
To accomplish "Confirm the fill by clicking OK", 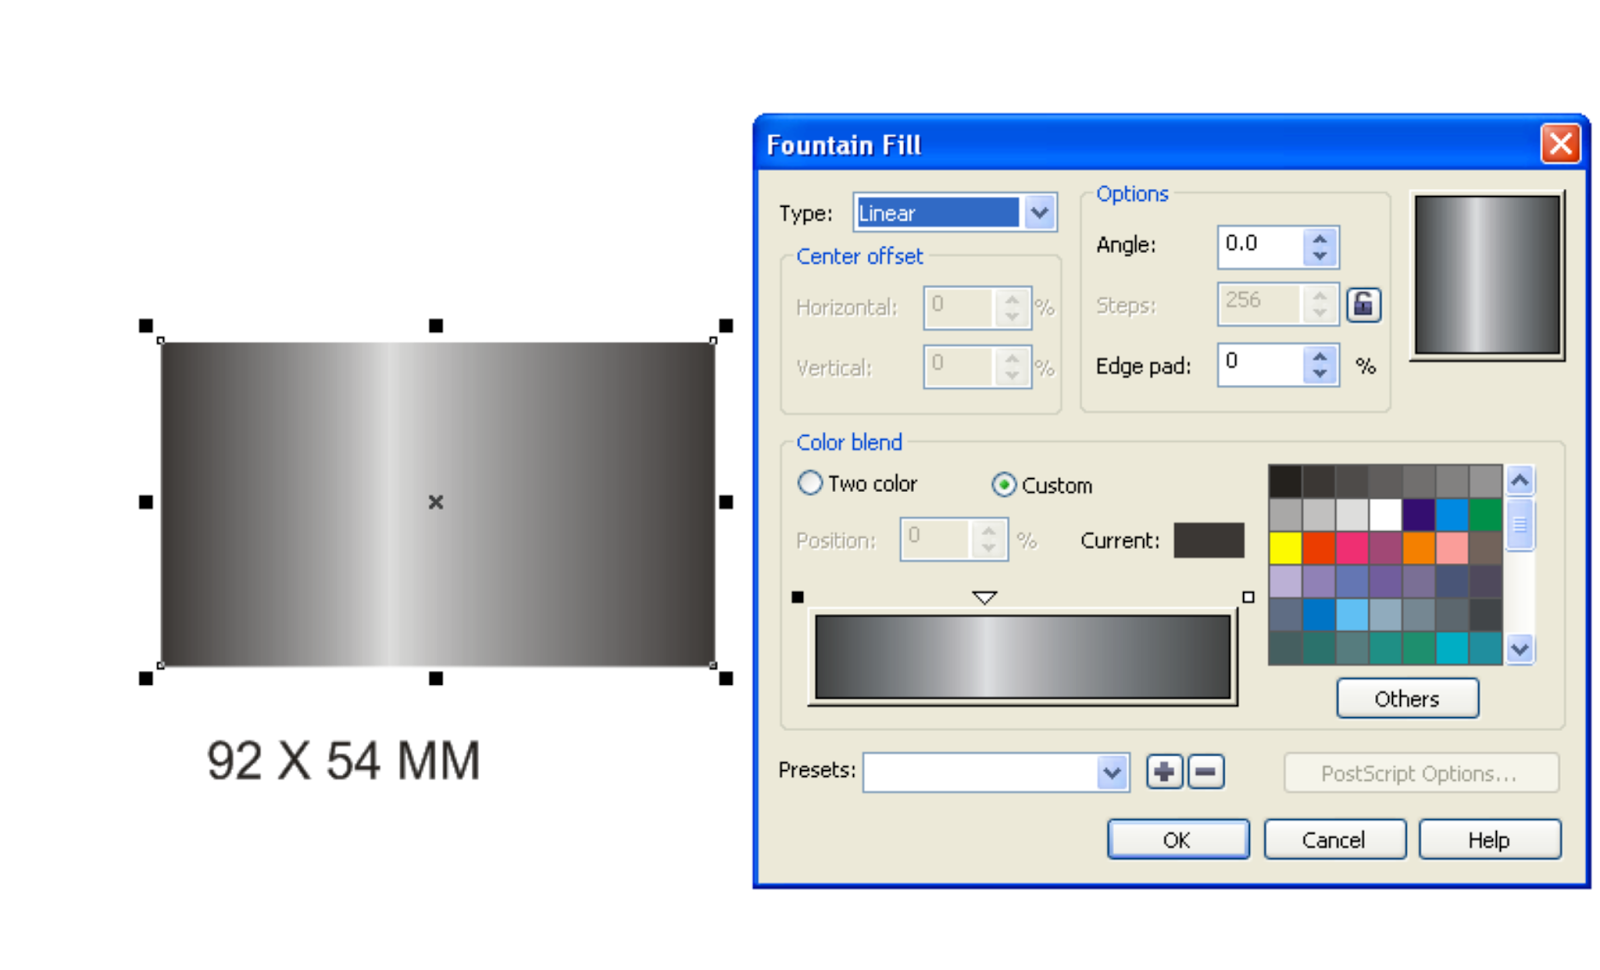I will (x=1177, y=839).
